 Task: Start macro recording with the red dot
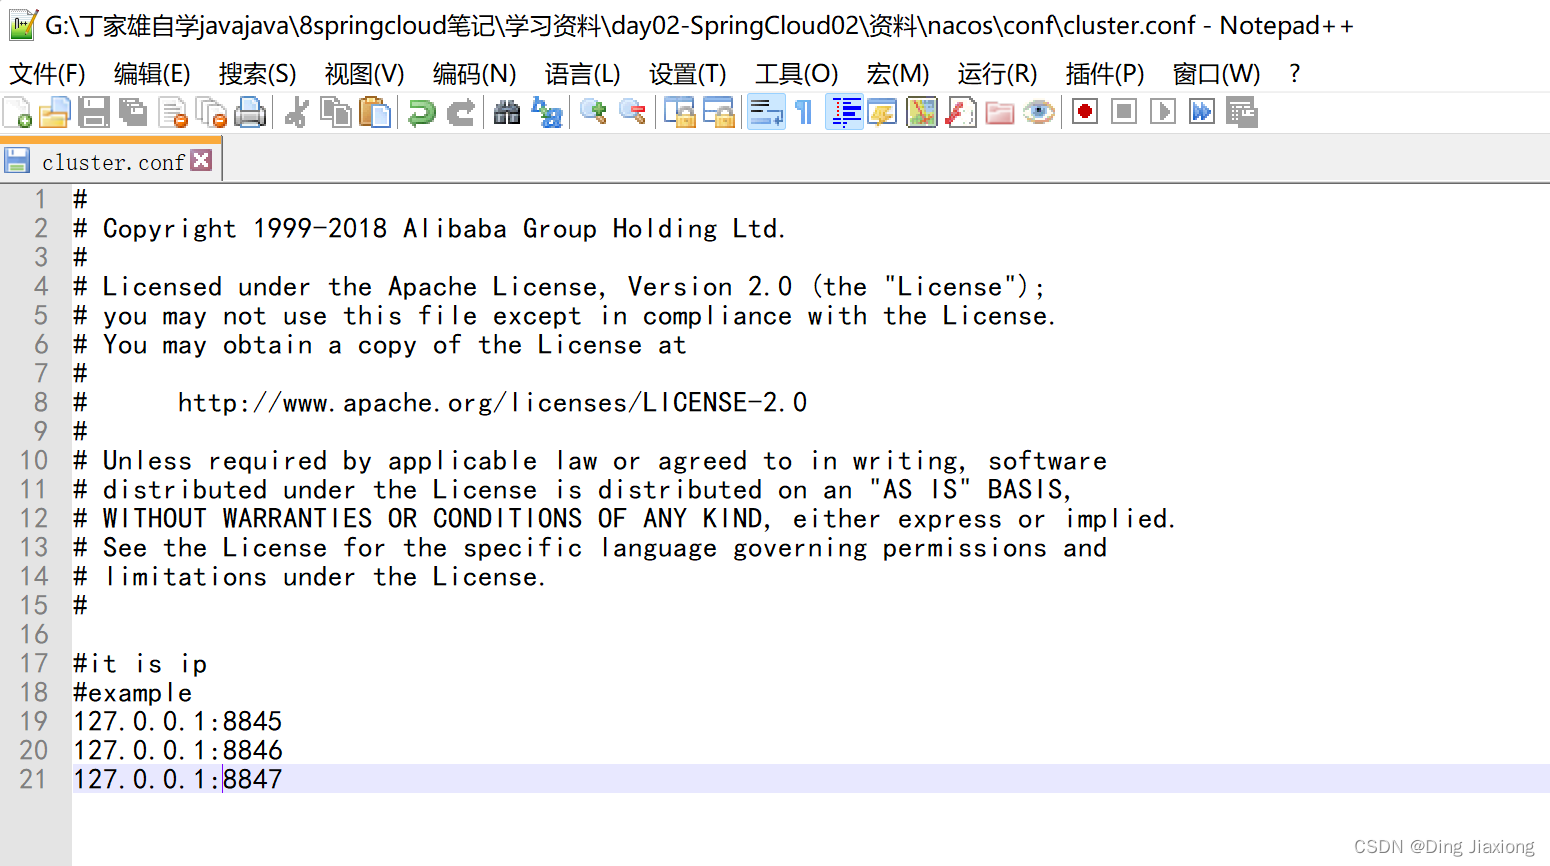click(1085, 112)
